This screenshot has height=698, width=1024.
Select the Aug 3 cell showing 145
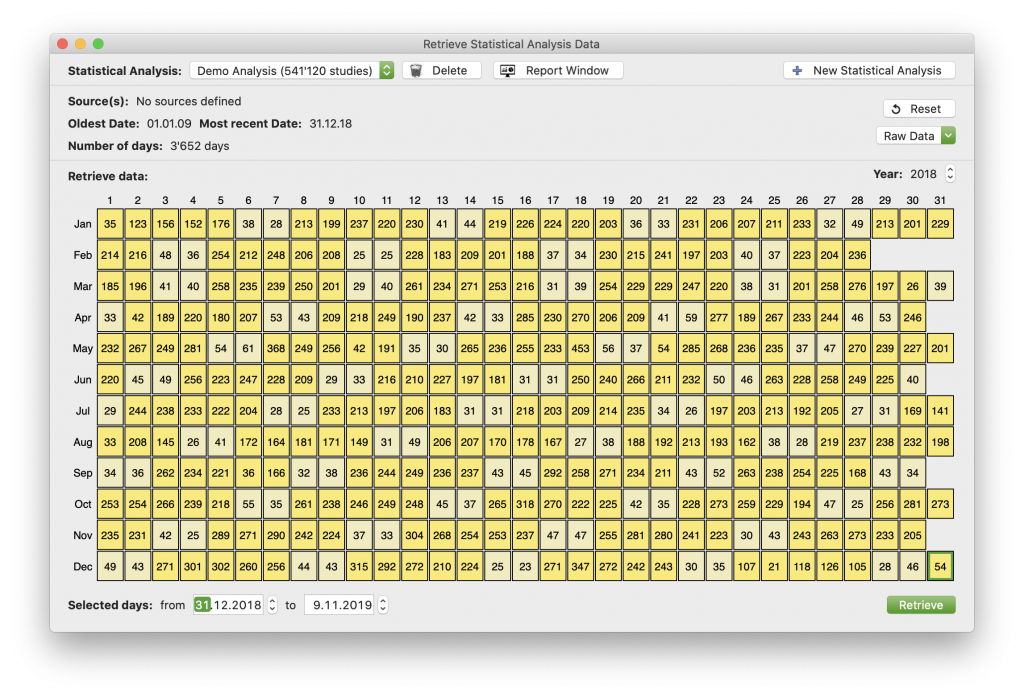(x=165, y=442)
